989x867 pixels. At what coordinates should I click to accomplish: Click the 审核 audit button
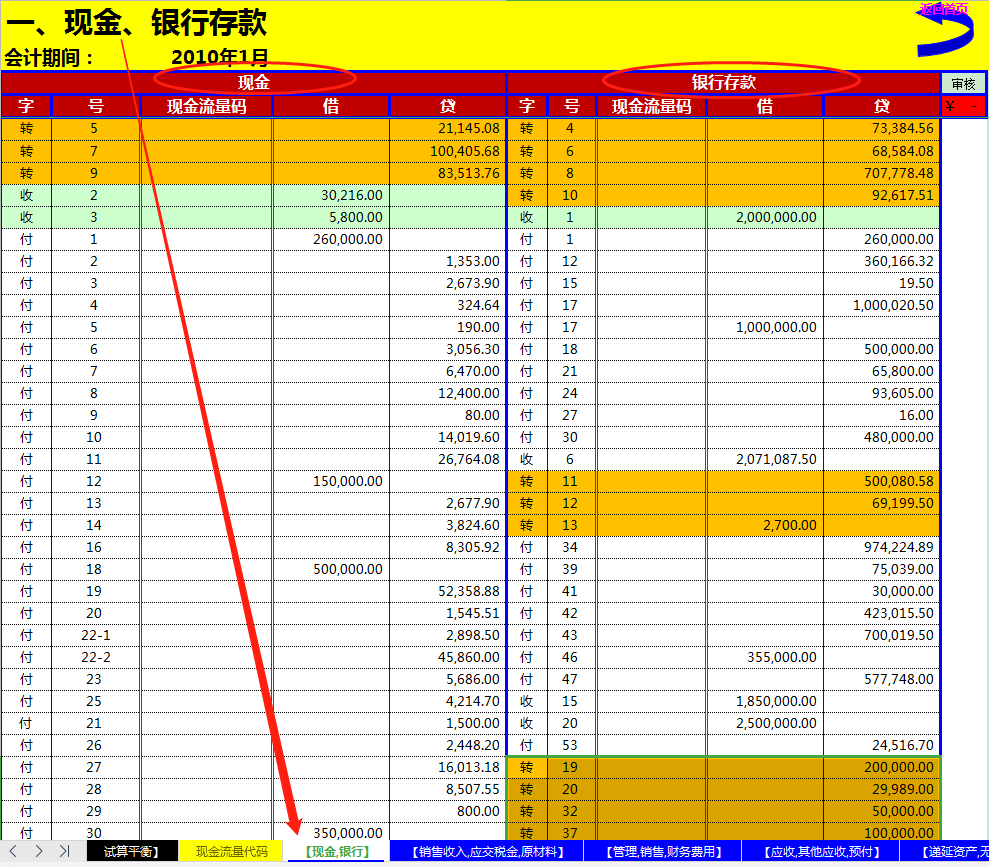tap(963, 84)
